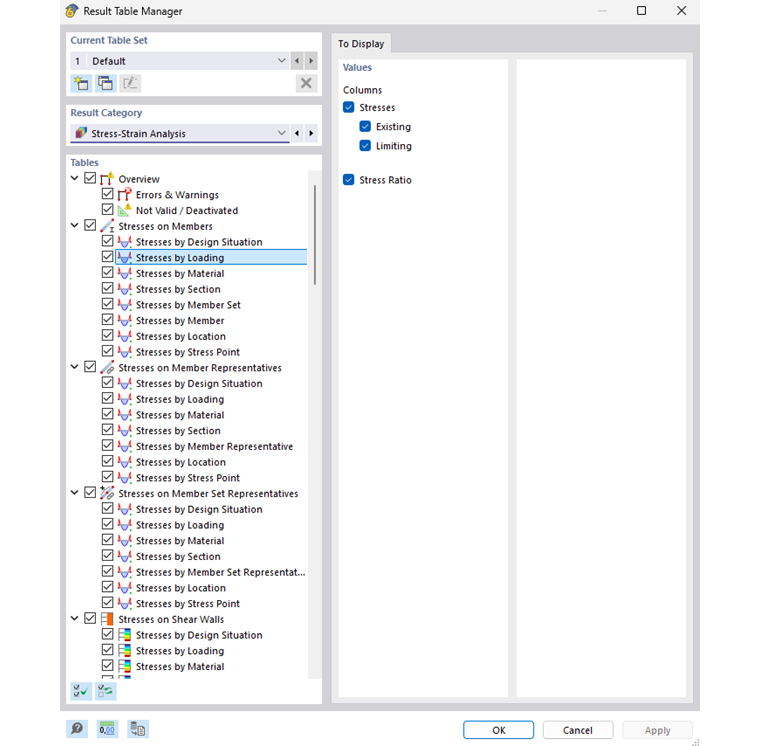Check all tables button

click(x=81, y=691)
